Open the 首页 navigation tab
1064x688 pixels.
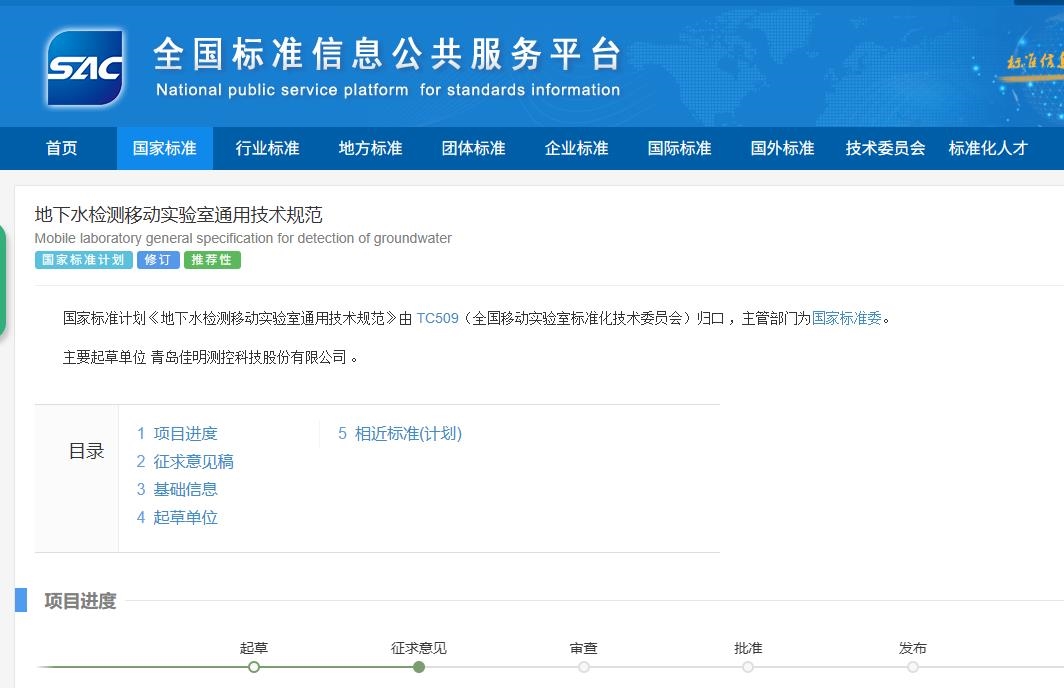click(x=62, y=148)
